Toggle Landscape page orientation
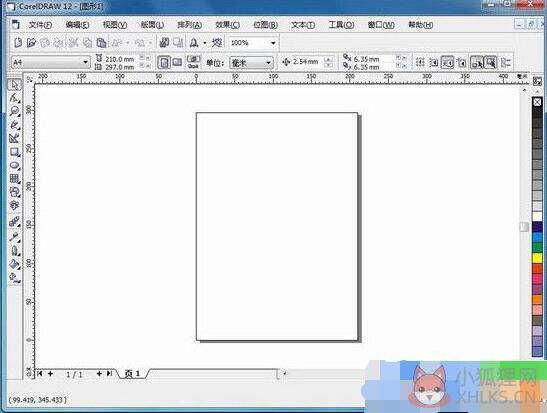 (x=177, y=63)
